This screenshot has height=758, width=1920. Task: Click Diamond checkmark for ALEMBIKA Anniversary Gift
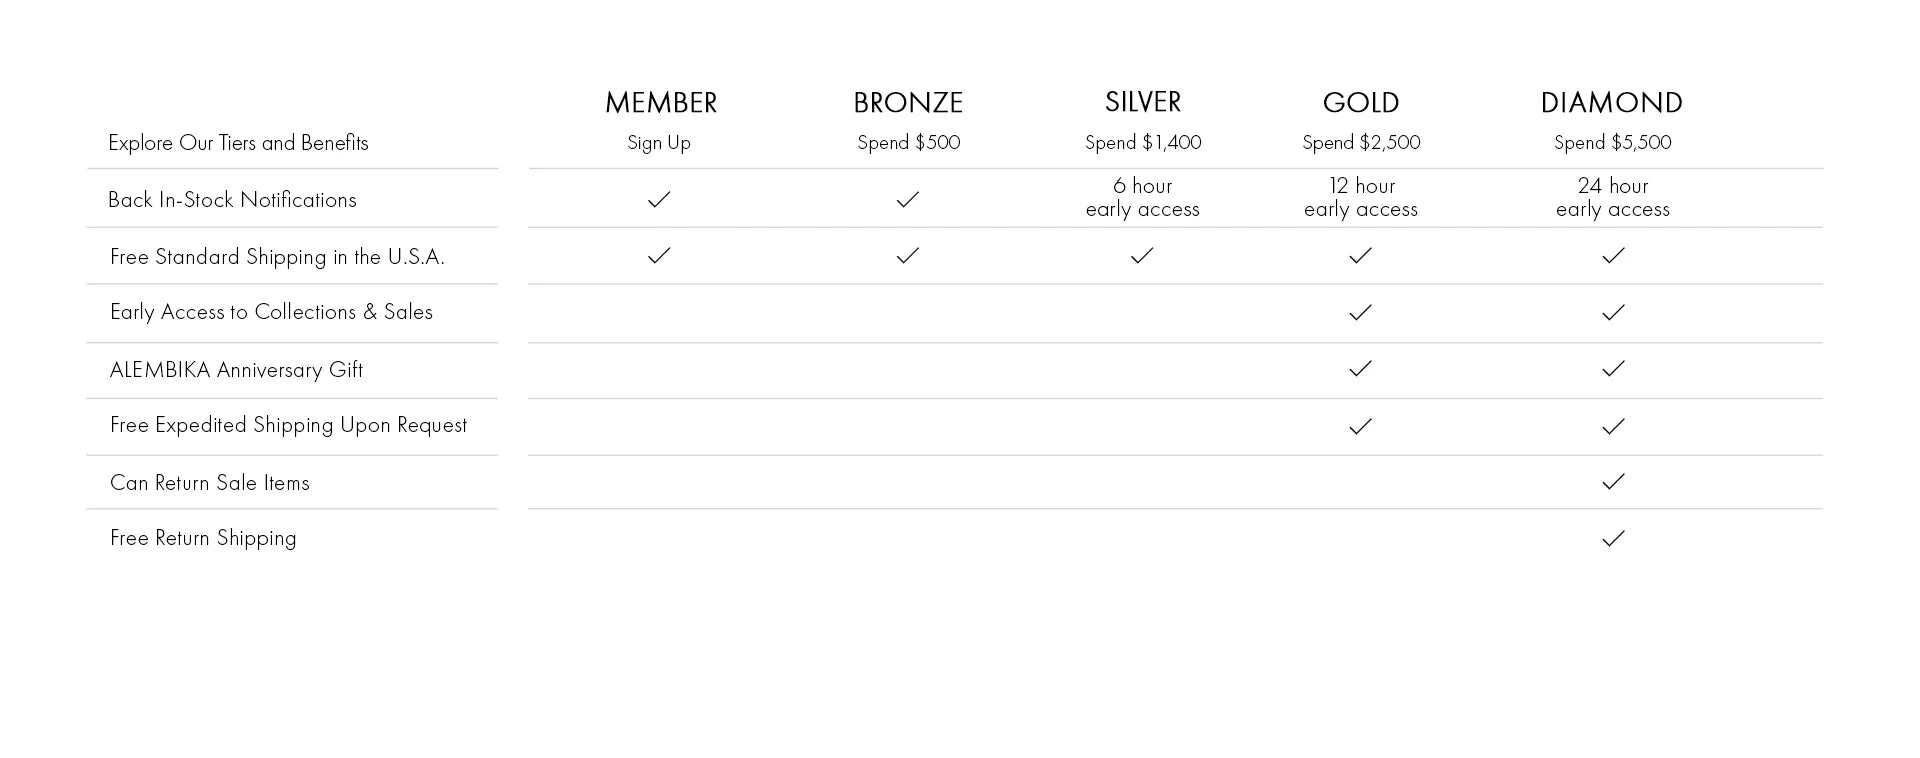(1613, 369)
